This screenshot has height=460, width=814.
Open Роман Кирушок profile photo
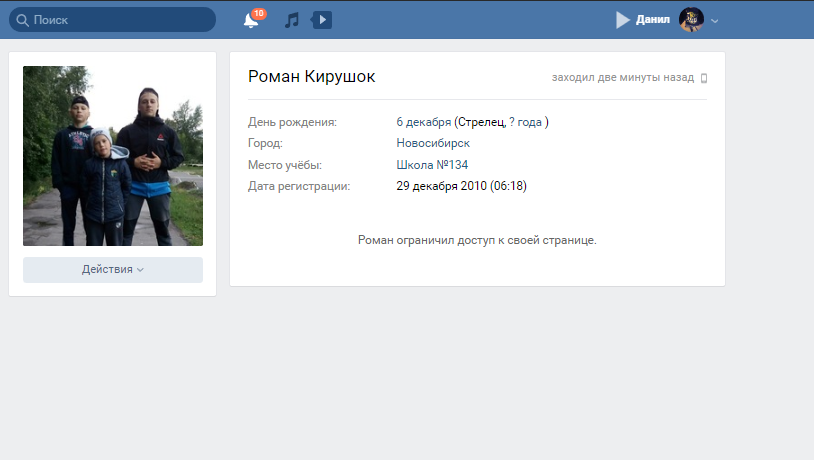pos(113,156)
